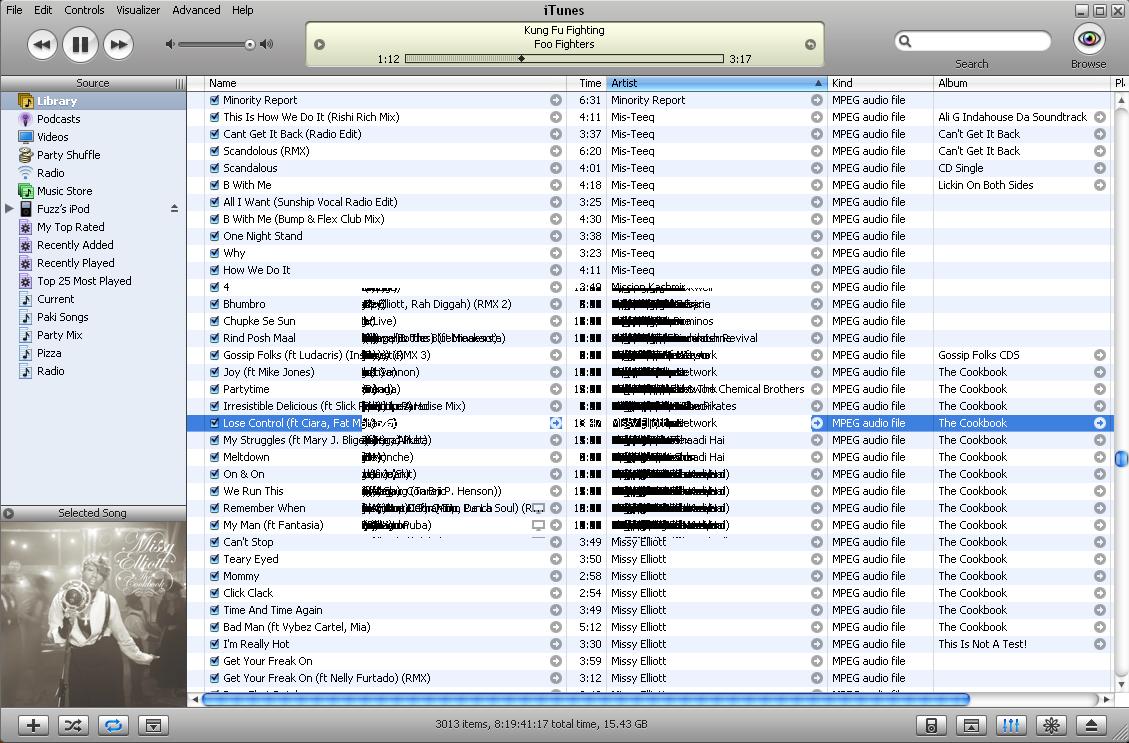The height and width of the screenshot is (743, 1129).
Task: Click the iPod options button in bottom bar
Action: 931,725
